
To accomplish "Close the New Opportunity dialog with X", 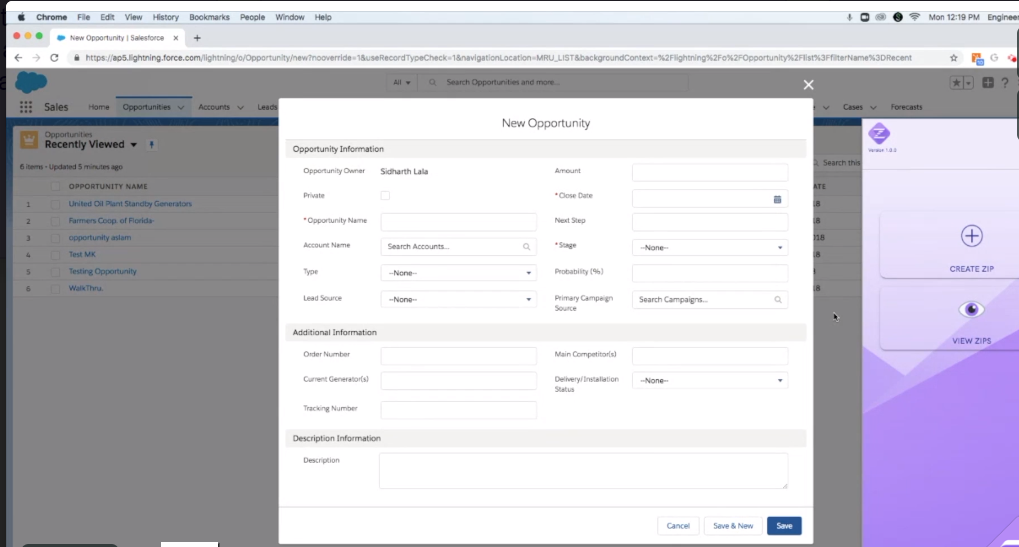I will 808,85.
